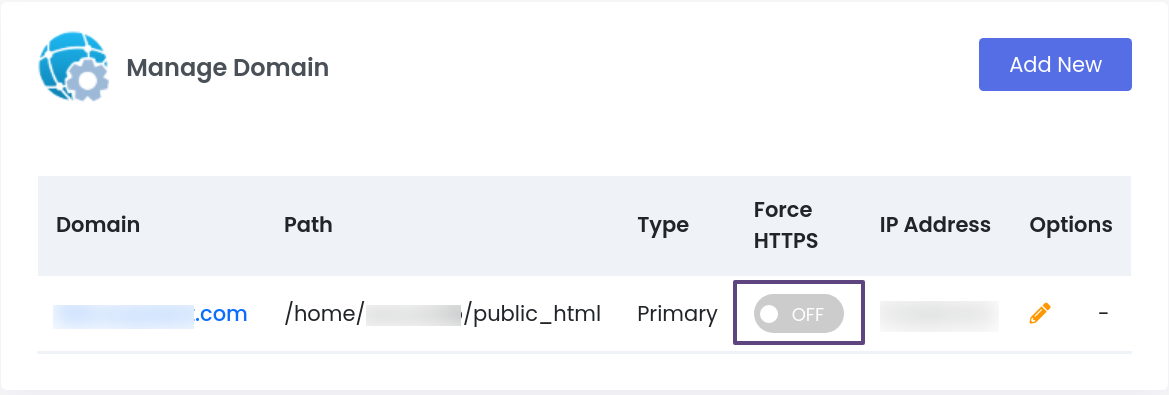Click the orange pencil edit icon

1040,313
